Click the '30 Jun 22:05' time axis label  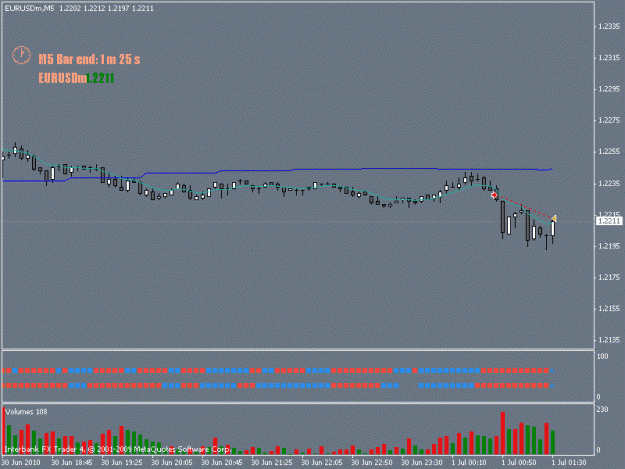tap(322, 462)
